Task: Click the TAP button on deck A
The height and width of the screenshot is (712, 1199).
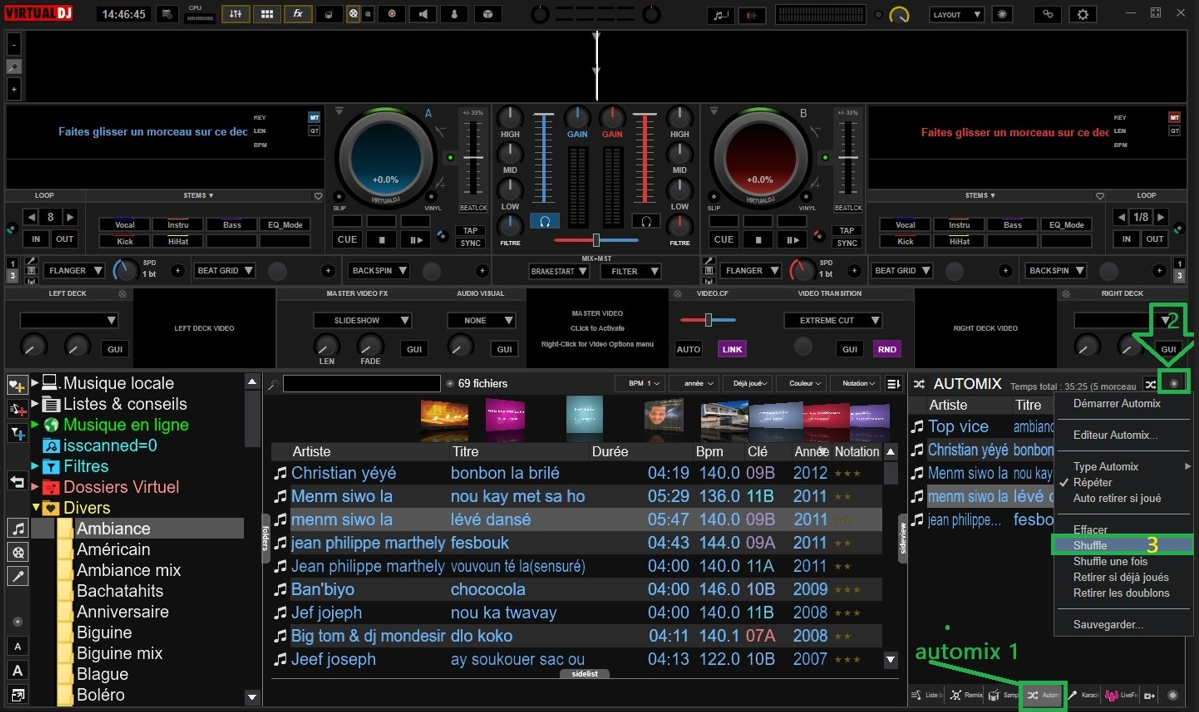Action: click(470, 230)
